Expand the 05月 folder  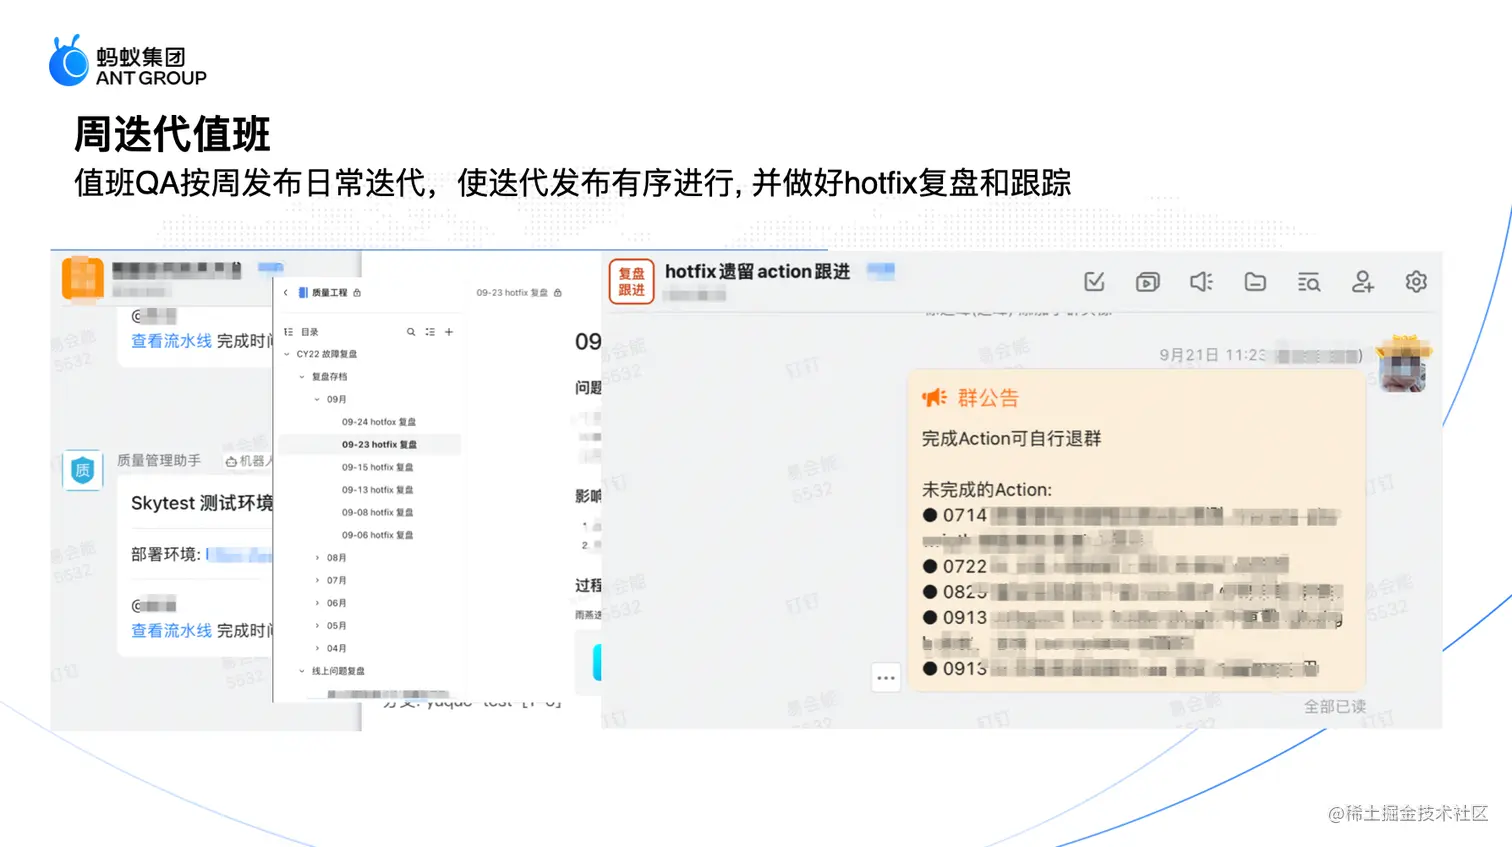click(x=317, y=626)
